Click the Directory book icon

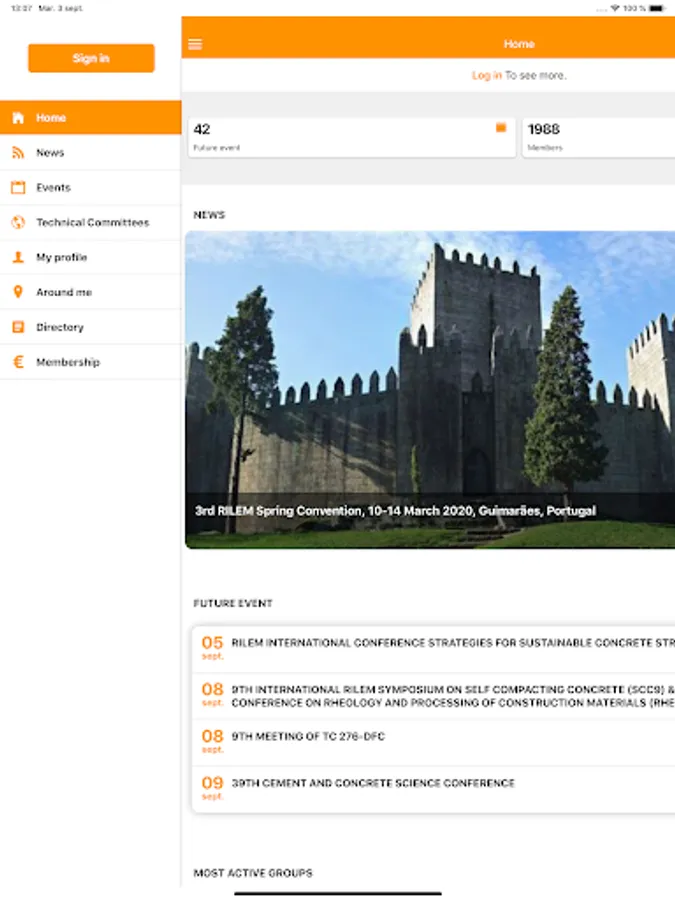click(18, 327)
